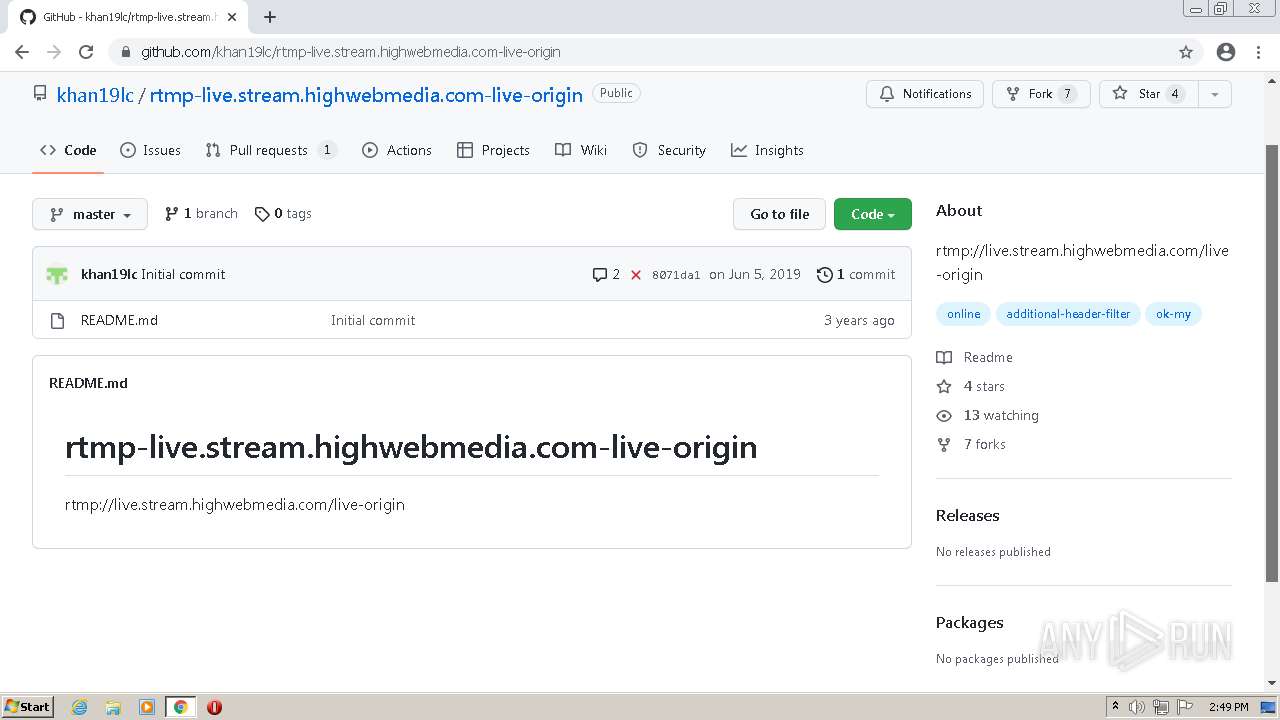Show hidden system tray icons
The height and width of the screenshot is (720, 1280).
point(1115,707)
